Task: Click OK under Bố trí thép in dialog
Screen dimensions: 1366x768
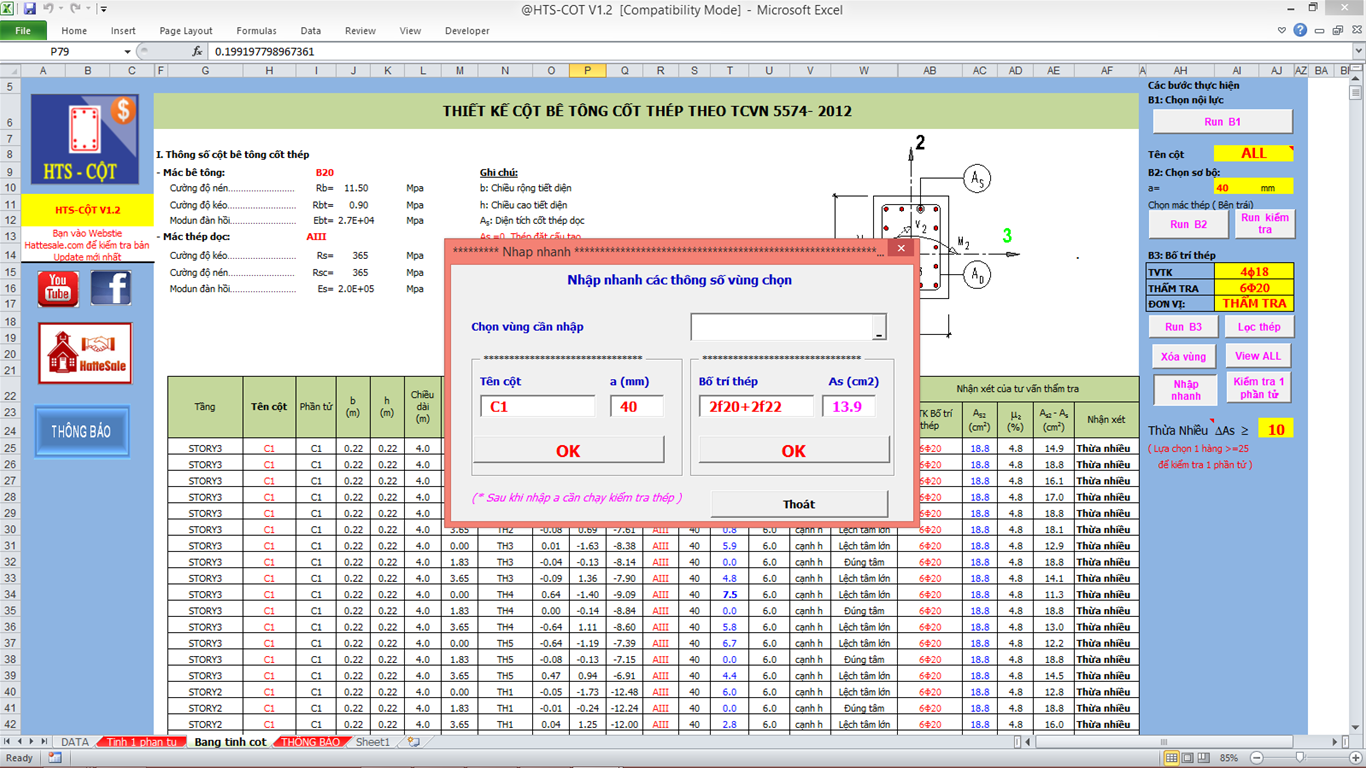Action: pos(793,450)
